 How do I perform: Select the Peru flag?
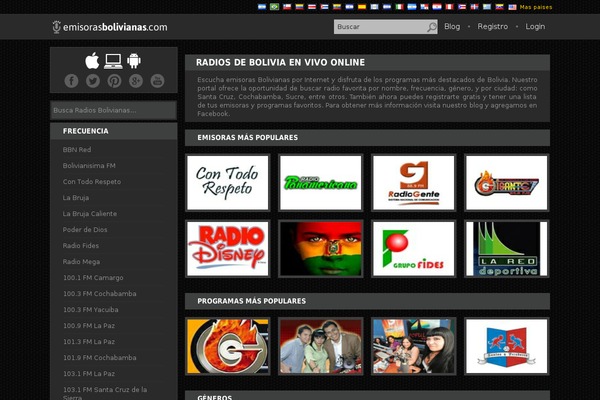point(450,7)
